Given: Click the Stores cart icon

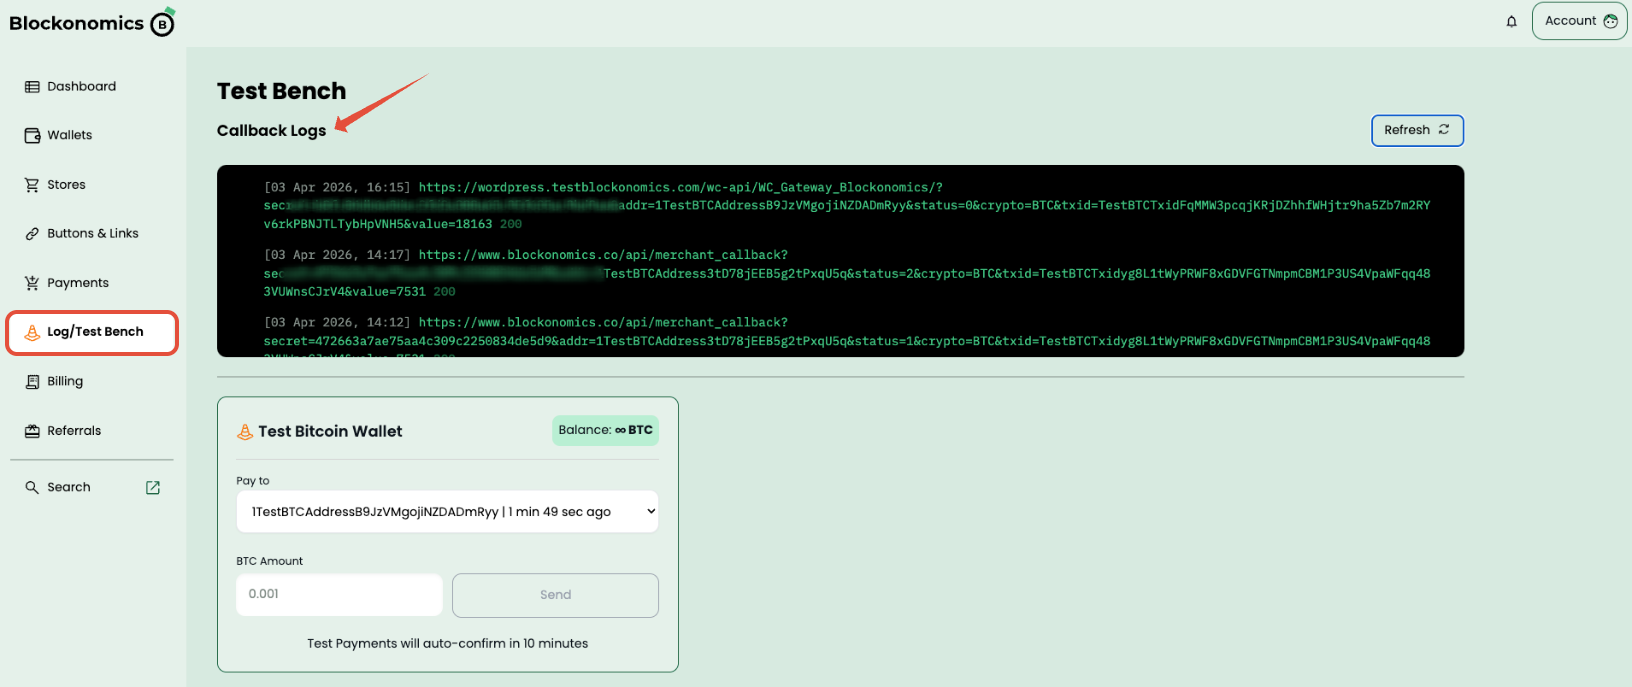Looking at the screenshot, I should coord(32,185).
